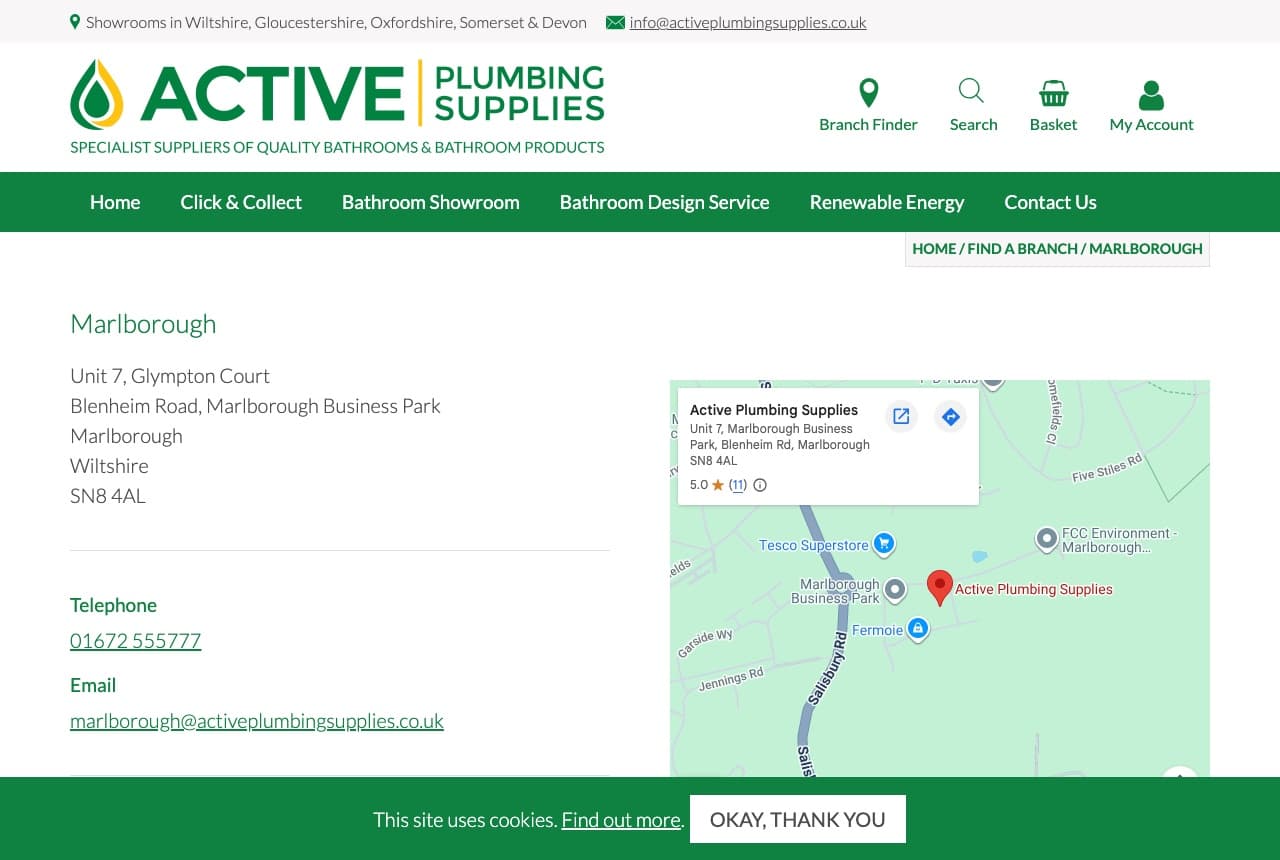
Task: Click the Search magnifier icon
Action: click(971, 91)
